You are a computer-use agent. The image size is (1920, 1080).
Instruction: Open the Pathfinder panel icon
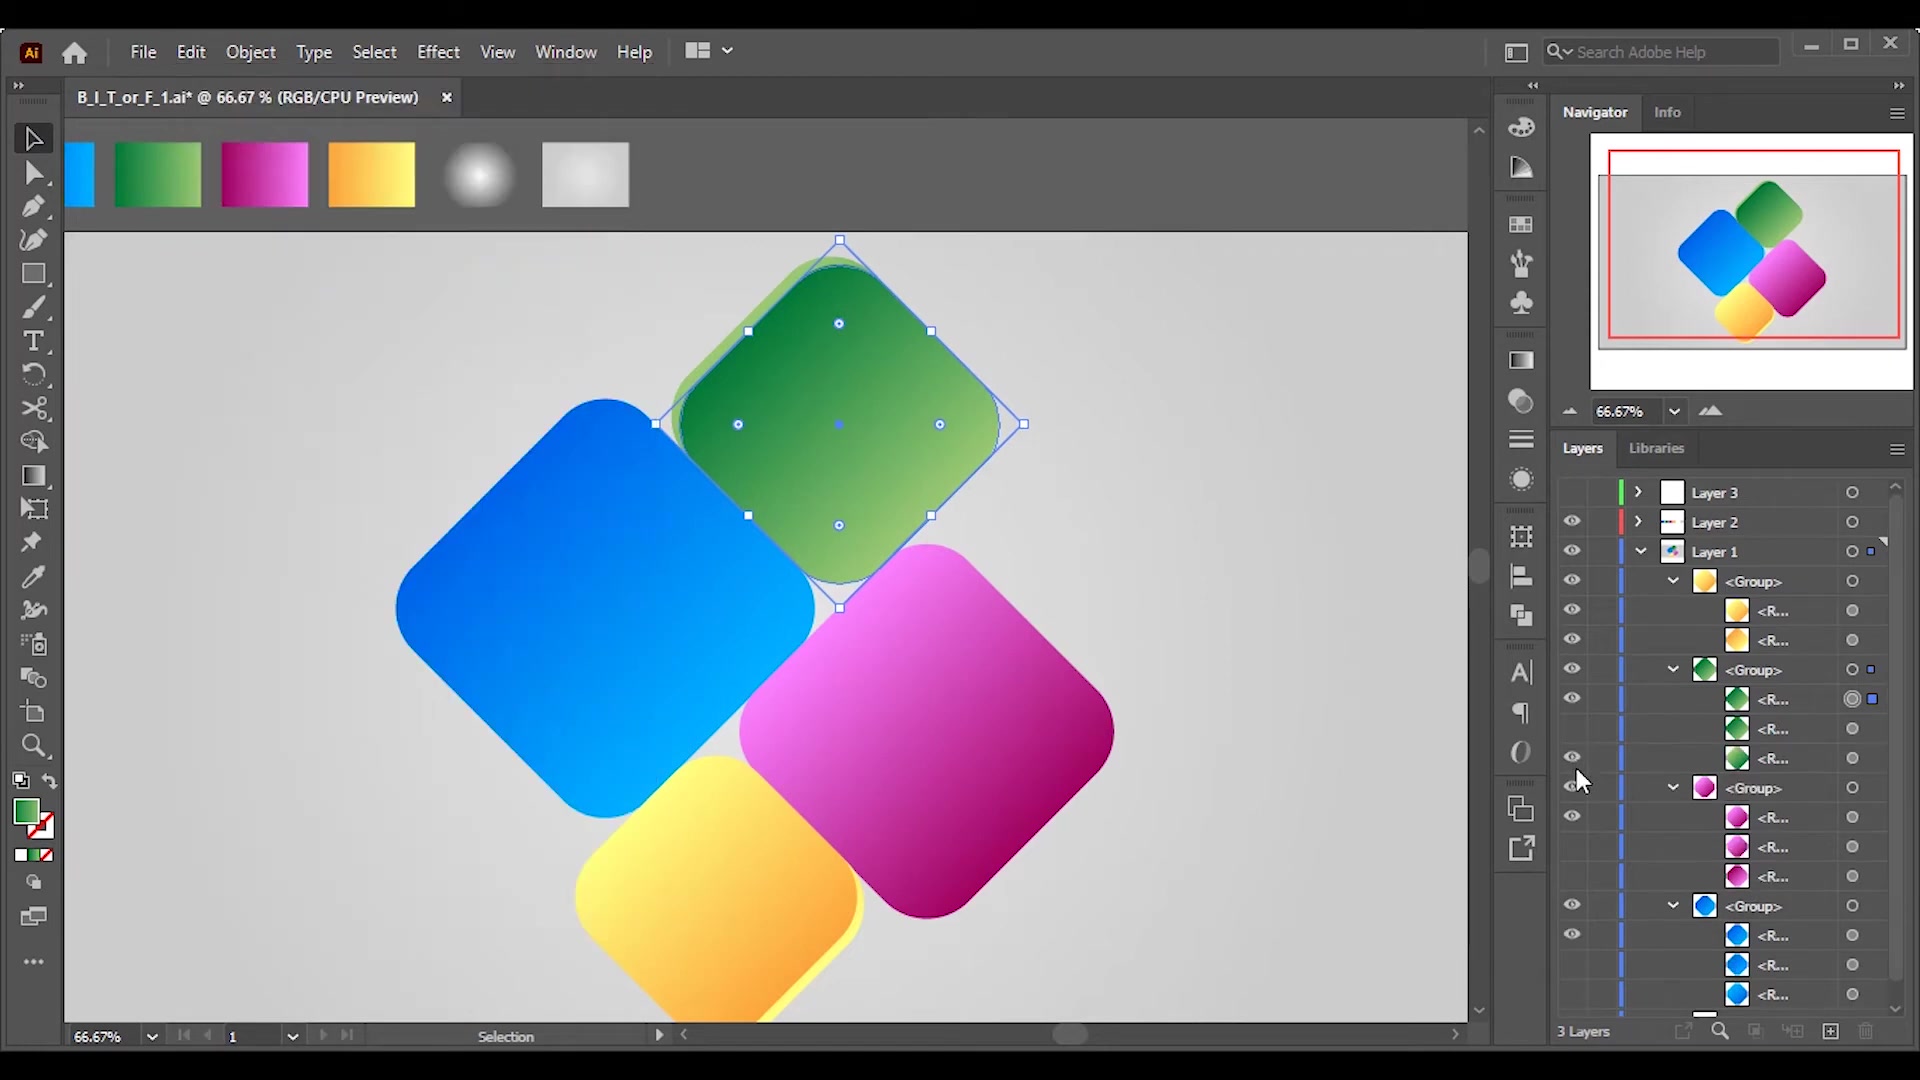tap(1521, 615)
